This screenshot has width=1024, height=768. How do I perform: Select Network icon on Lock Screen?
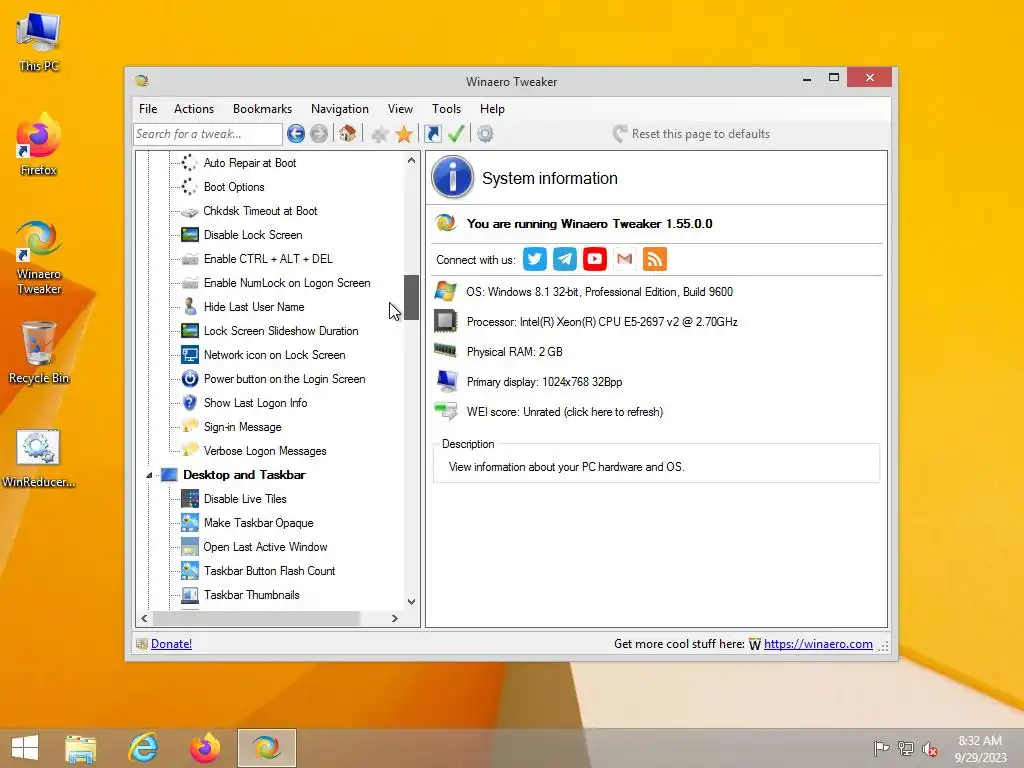coord(274,355)
